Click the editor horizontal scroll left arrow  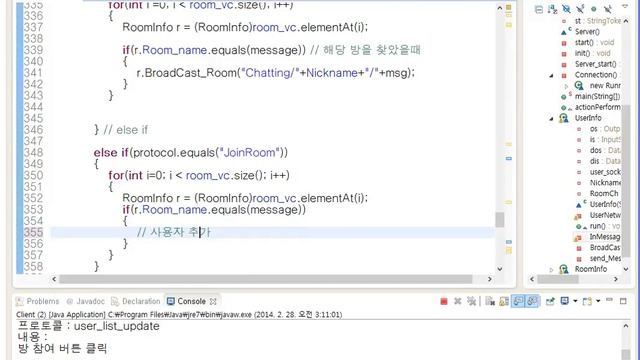54,279
